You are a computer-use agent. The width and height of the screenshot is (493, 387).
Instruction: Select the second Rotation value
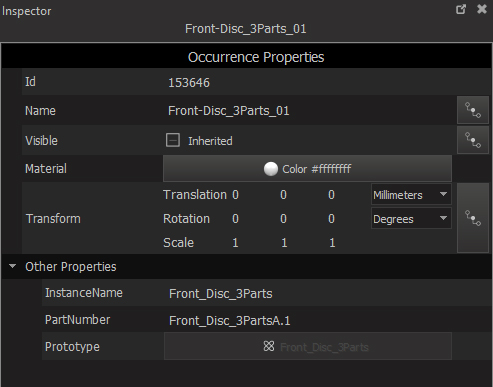[x=283, y=219]
